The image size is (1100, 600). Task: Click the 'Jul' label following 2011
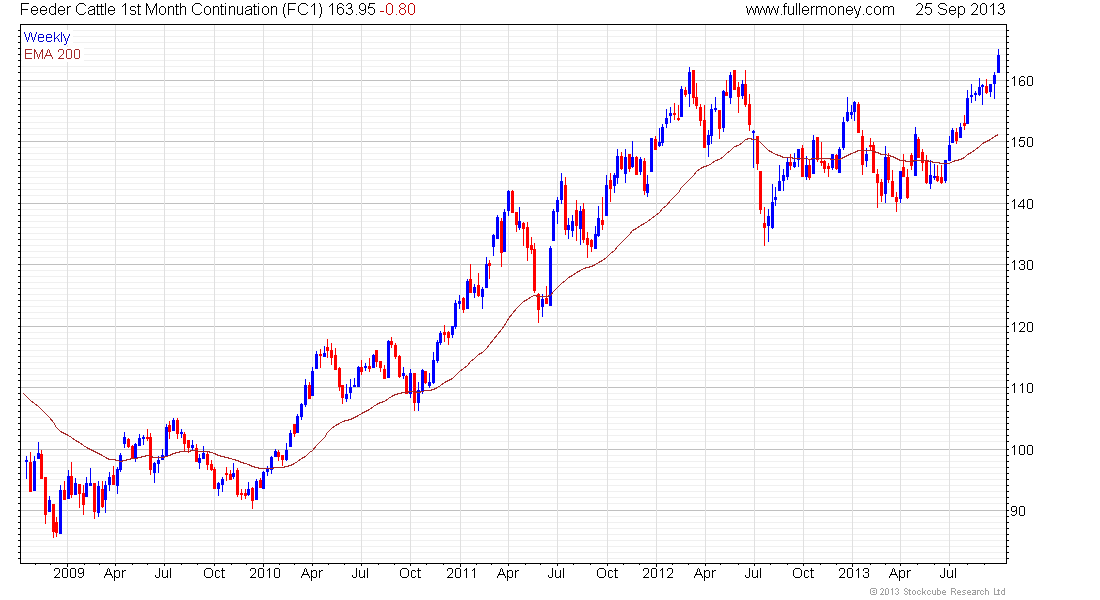pyautogui.click(x=556, y=573)
